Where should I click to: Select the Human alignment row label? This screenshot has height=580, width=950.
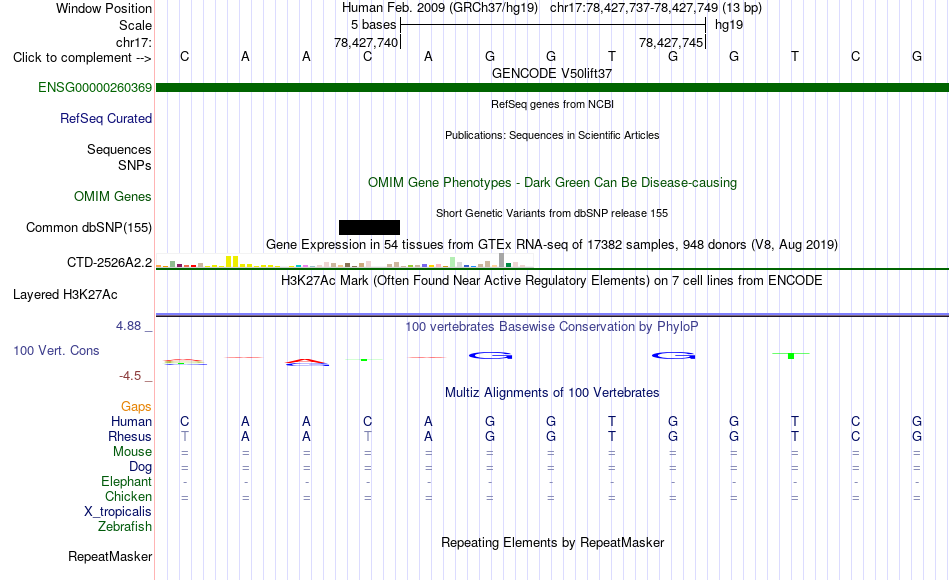point(131,421)
